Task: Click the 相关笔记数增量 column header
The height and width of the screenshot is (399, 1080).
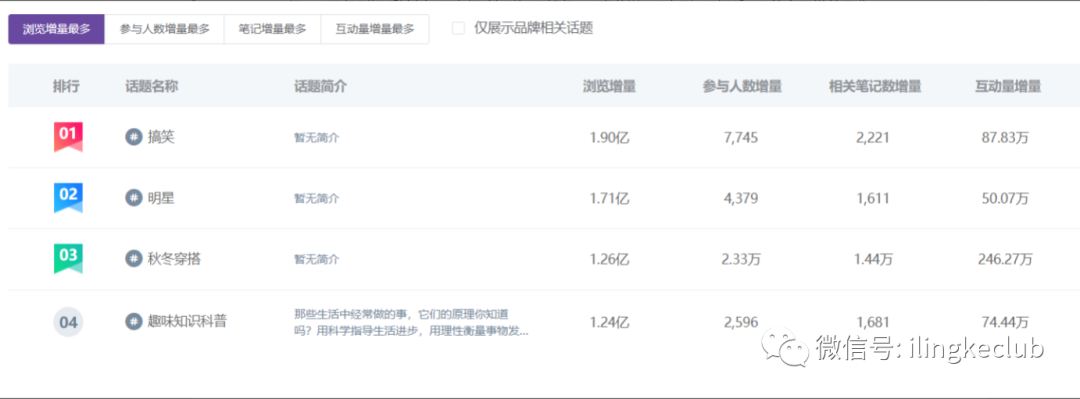Action: (875, 86)
